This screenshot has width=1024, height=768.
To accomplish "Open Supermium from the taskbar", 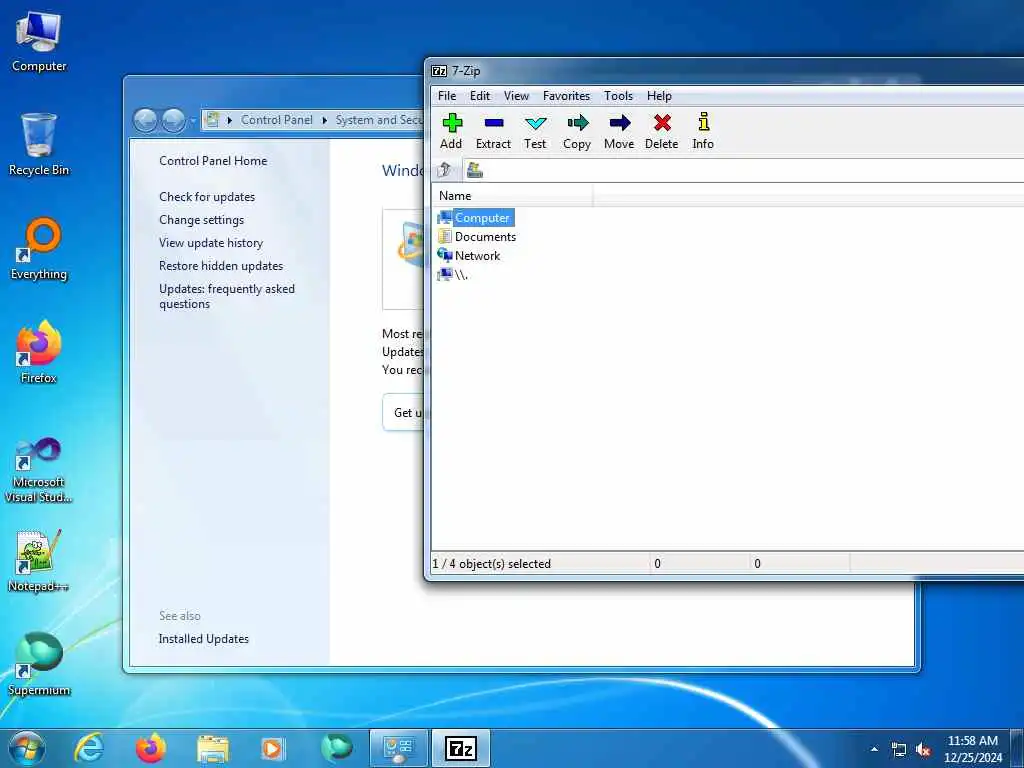I will pyautogui.click(x=336, y=748).
